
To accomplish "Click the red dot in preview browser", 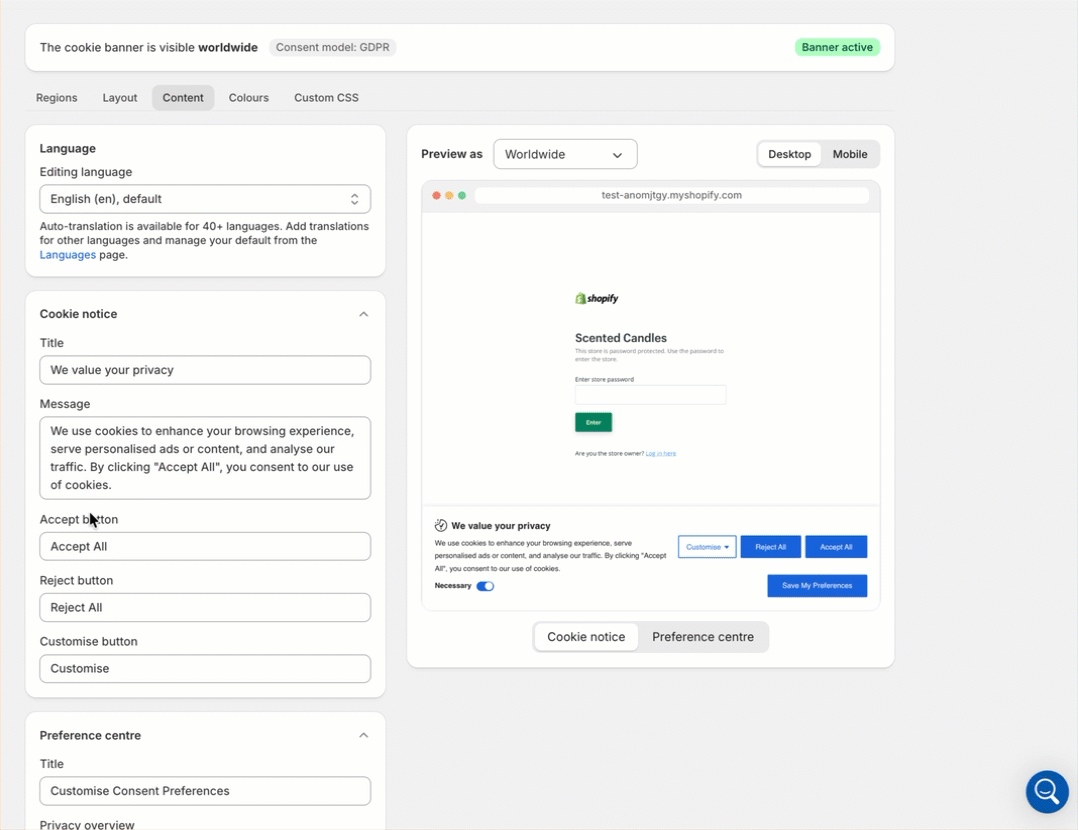I will point(436,195).
